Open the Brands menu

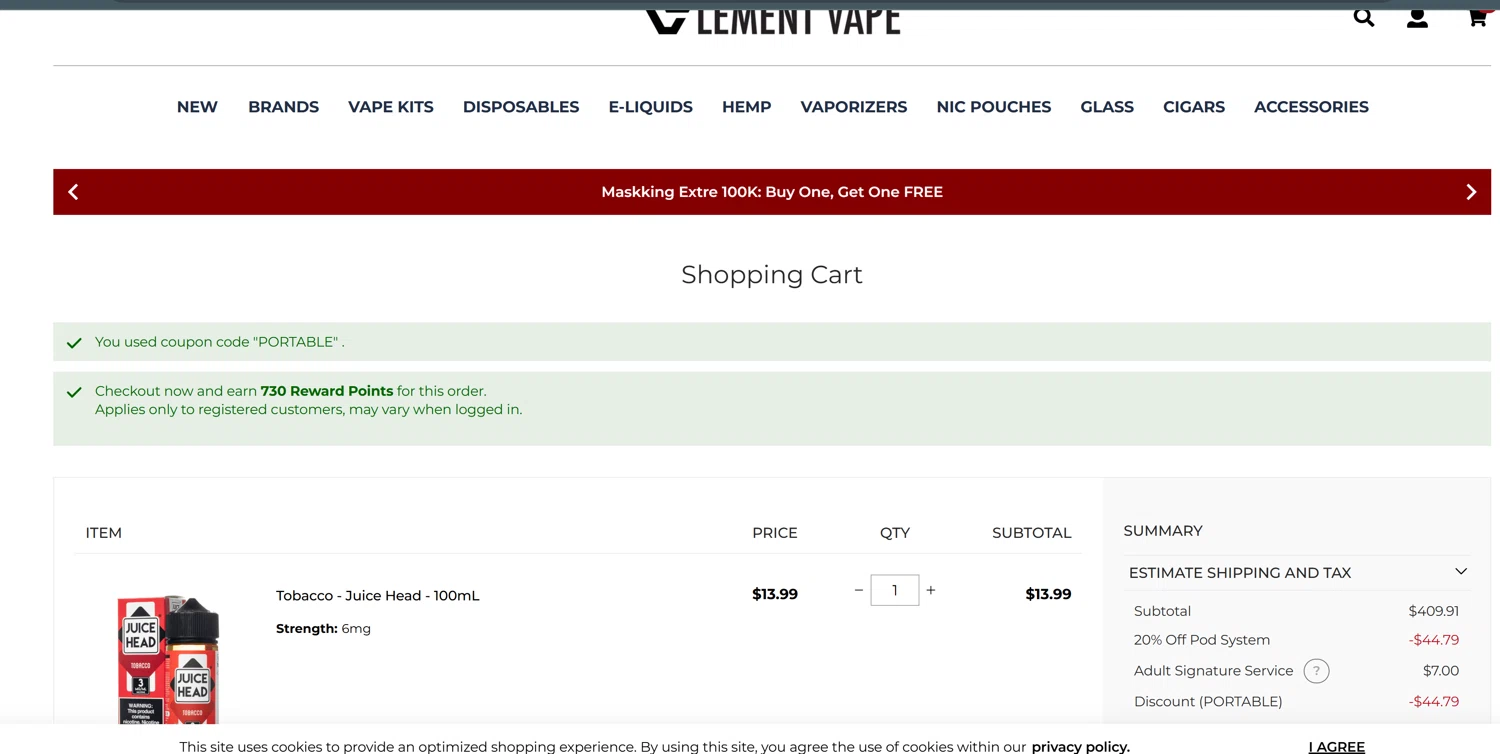[283, 107]
